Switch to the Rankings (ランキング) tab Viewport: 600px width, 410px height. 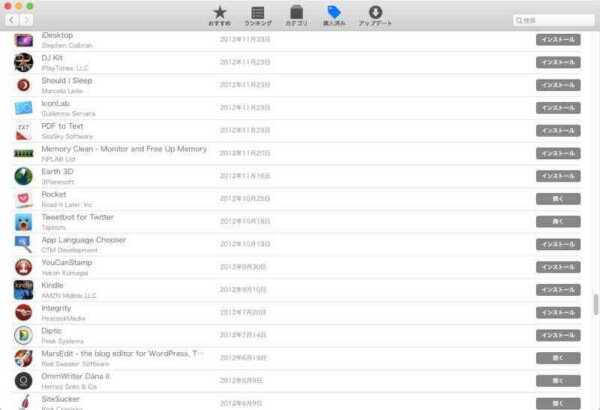pos(258,15)
